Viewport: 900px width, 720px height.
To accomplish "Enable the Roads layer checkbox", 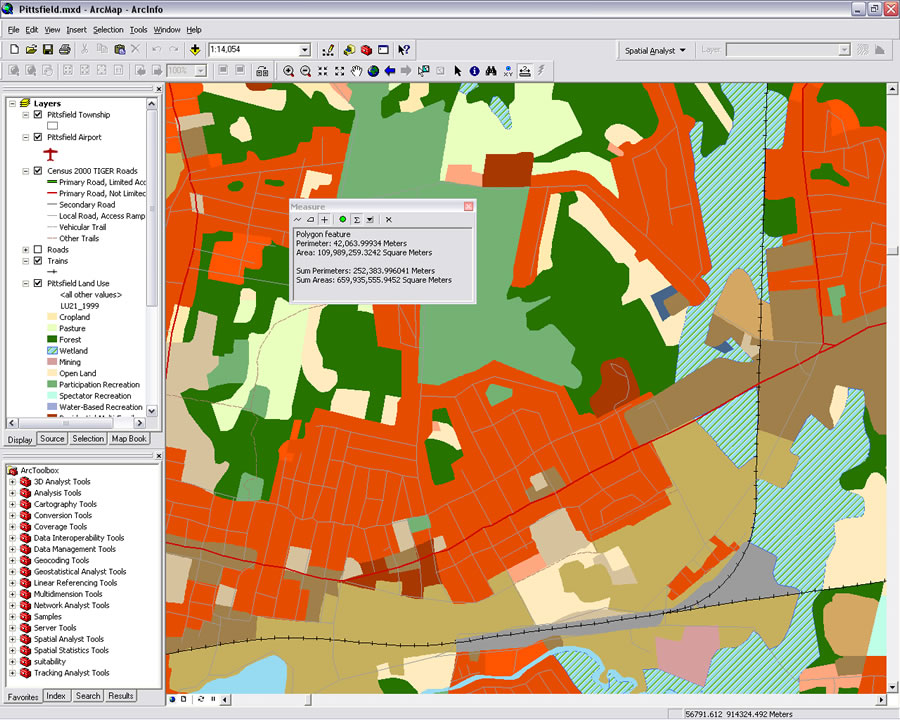I will click(x=38, y=250).
